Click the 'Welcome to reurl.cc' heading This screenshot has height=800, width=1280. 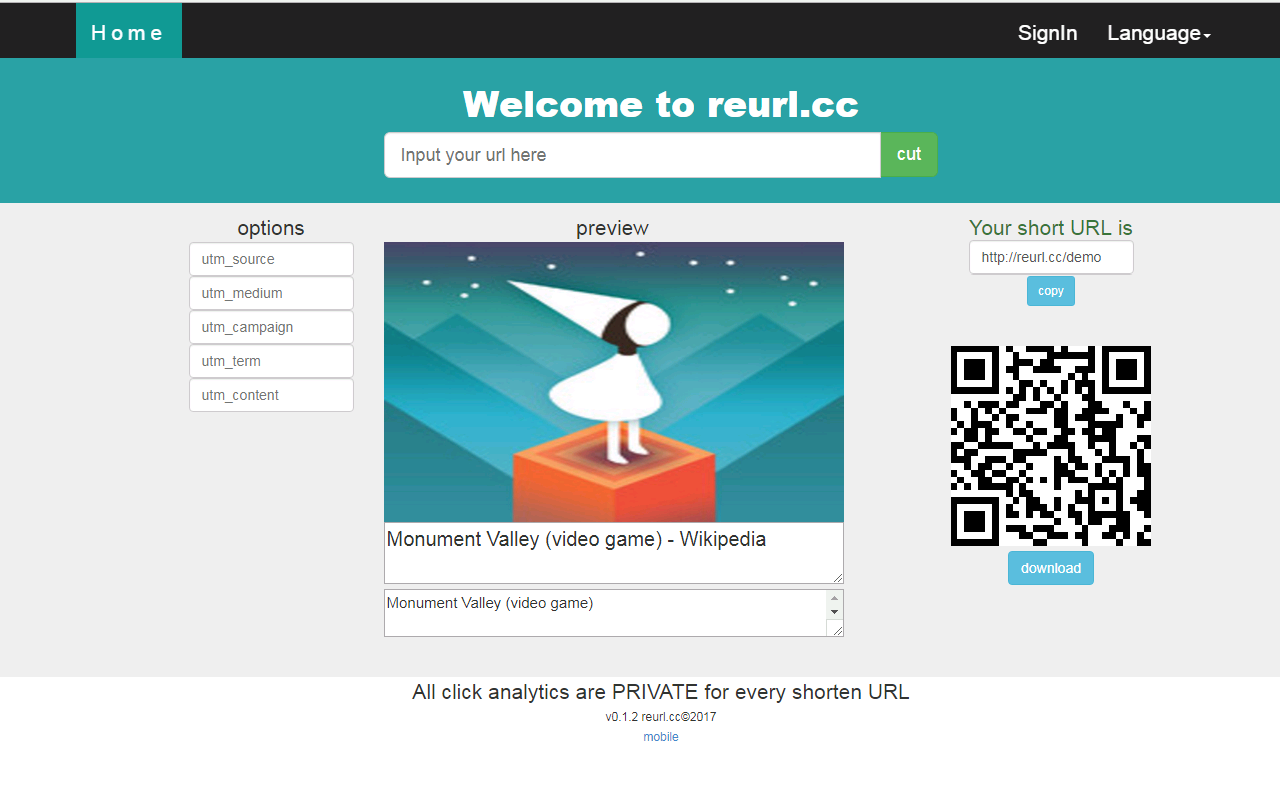click(x=661, y=104)
